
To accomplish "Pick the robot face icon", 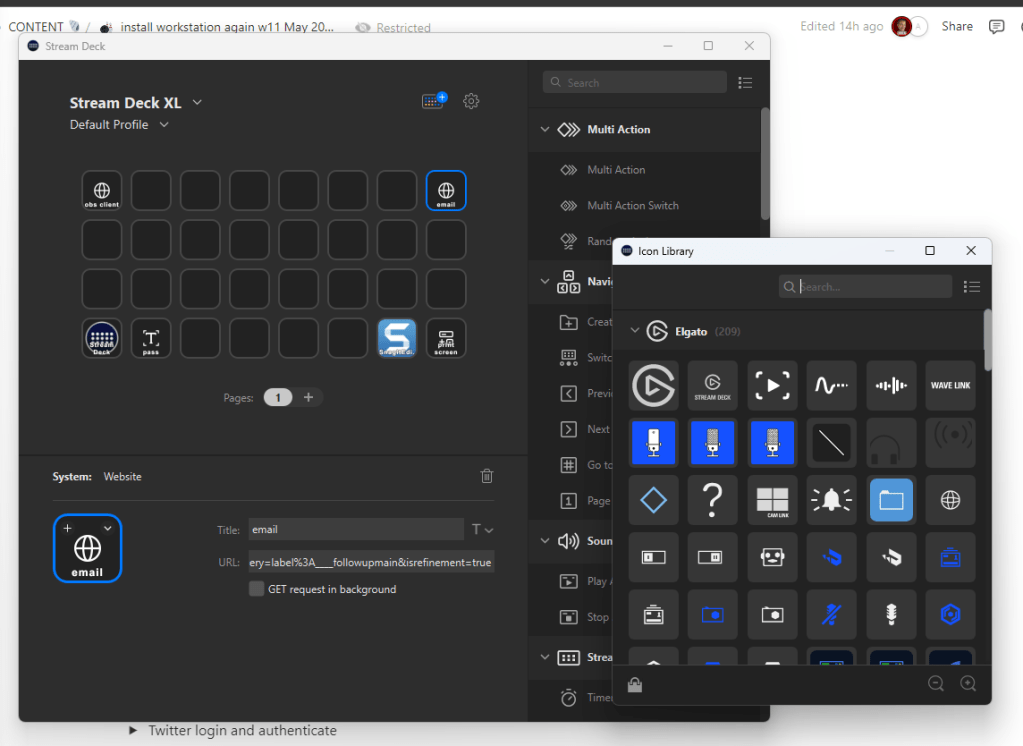I will (x=772, y=557).
